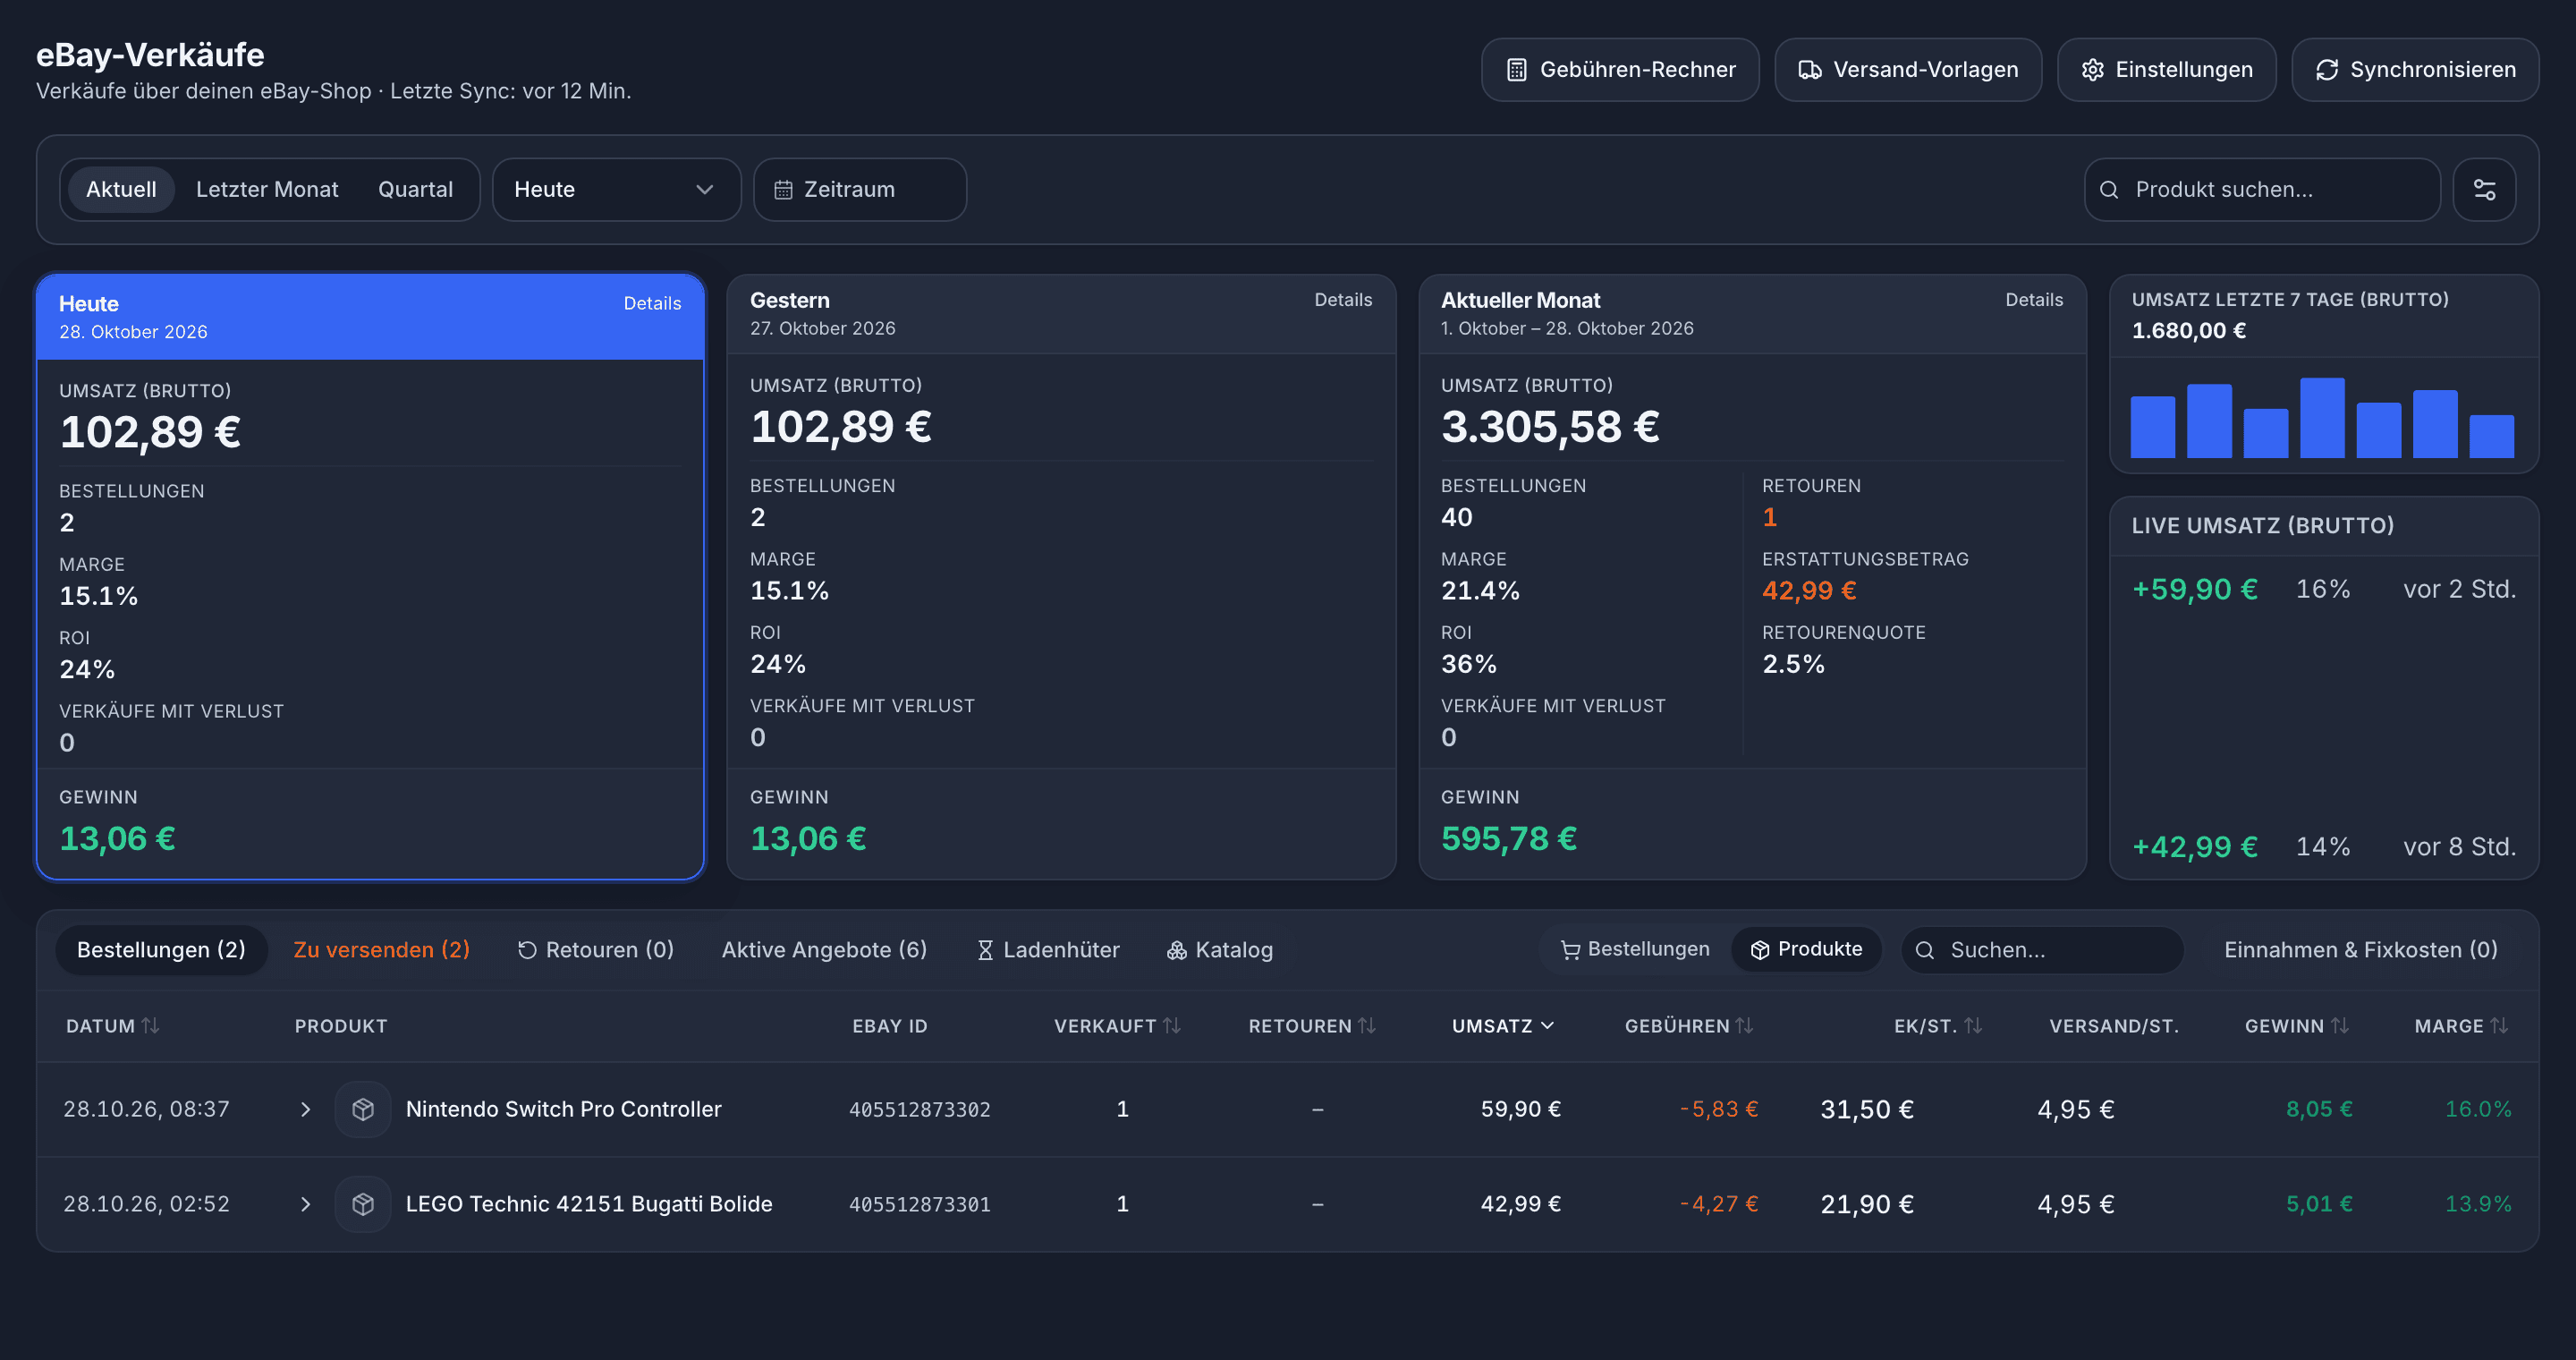Switch to Letzter Monat period
Image resolution: width=2576 pixels, height=1360 pixels.
click(x=267, y=189)
